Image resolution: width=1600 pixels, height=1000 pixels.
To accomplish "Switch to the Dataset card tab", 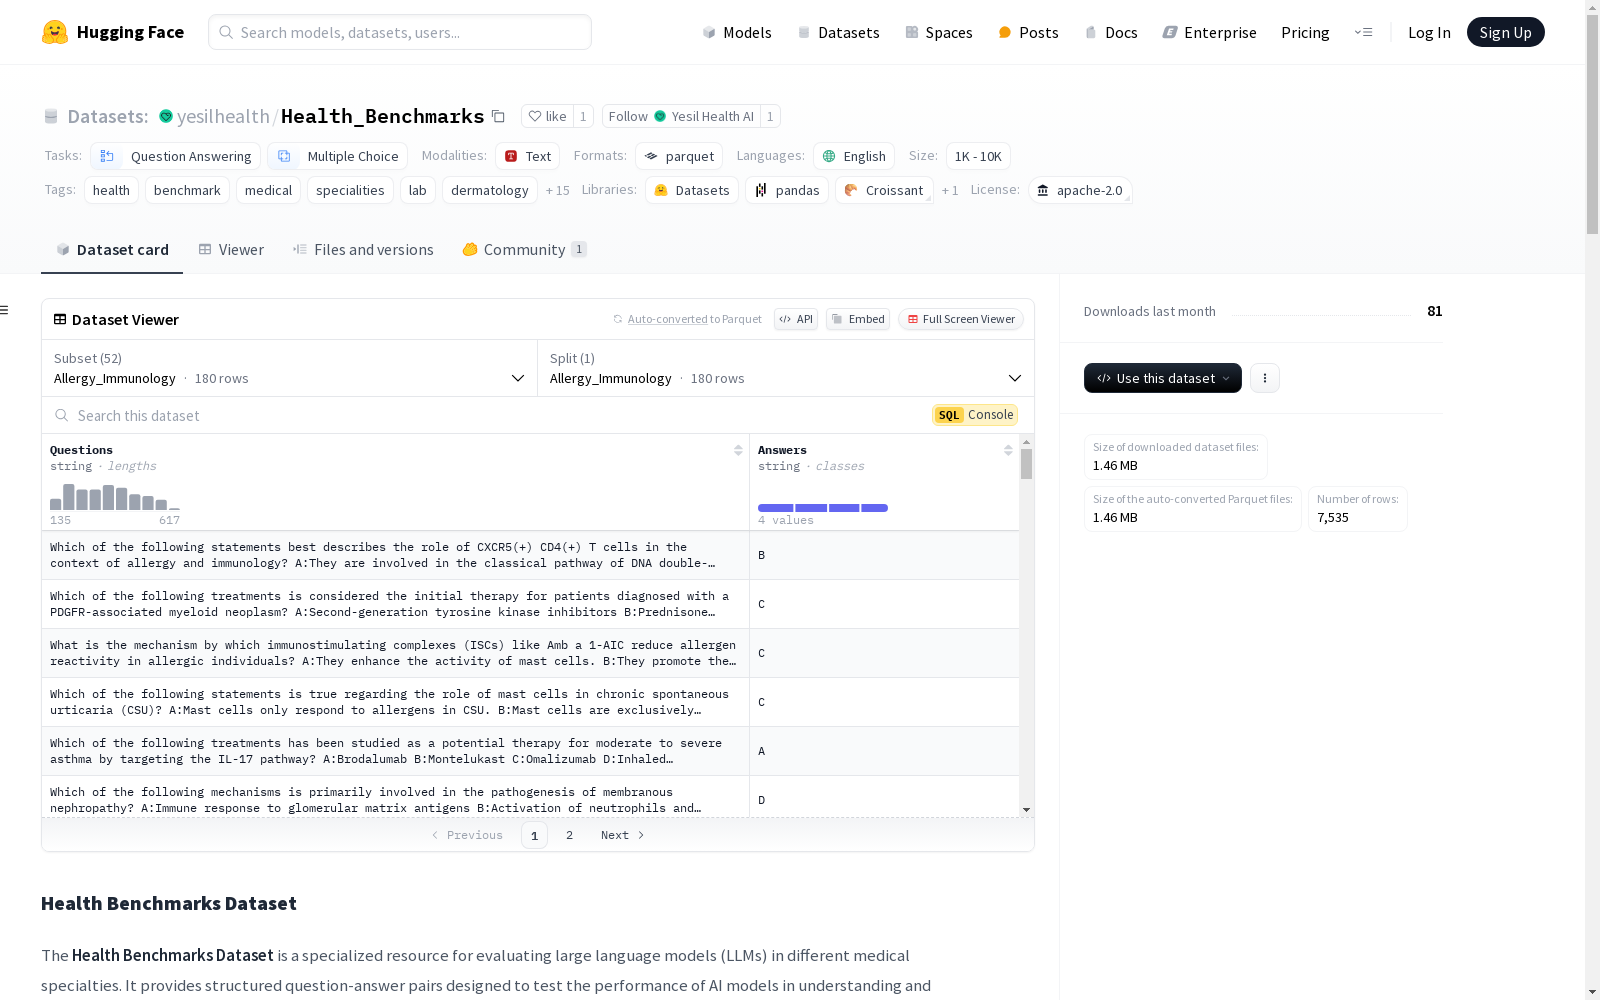I will (112, 250).
